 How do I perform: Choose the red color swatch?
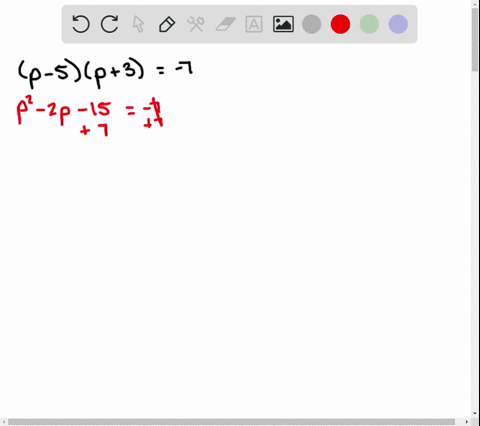coord(340,24)
